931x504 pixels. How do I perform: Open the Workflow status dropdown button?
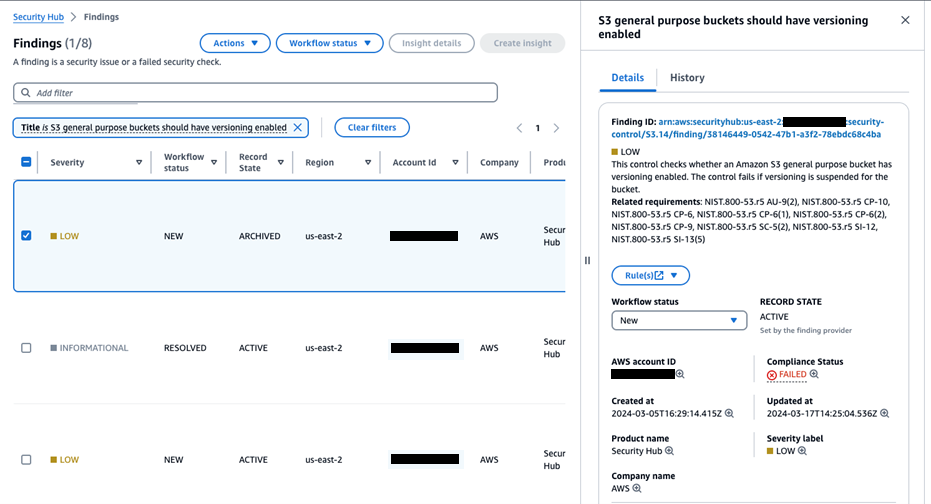coord(330,43)
